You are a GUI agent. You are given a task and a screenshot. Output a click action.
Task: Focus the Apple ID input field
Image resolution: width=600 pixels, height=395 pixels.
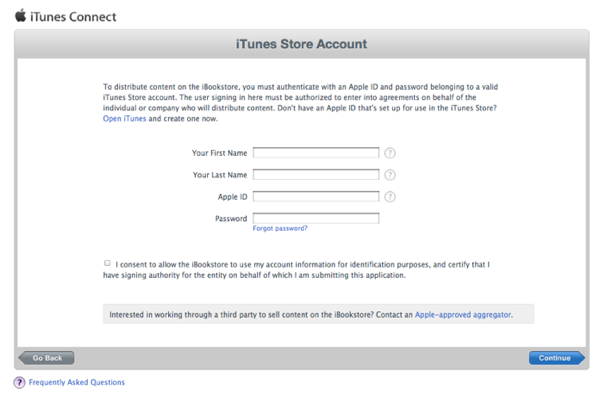[316, 196]
